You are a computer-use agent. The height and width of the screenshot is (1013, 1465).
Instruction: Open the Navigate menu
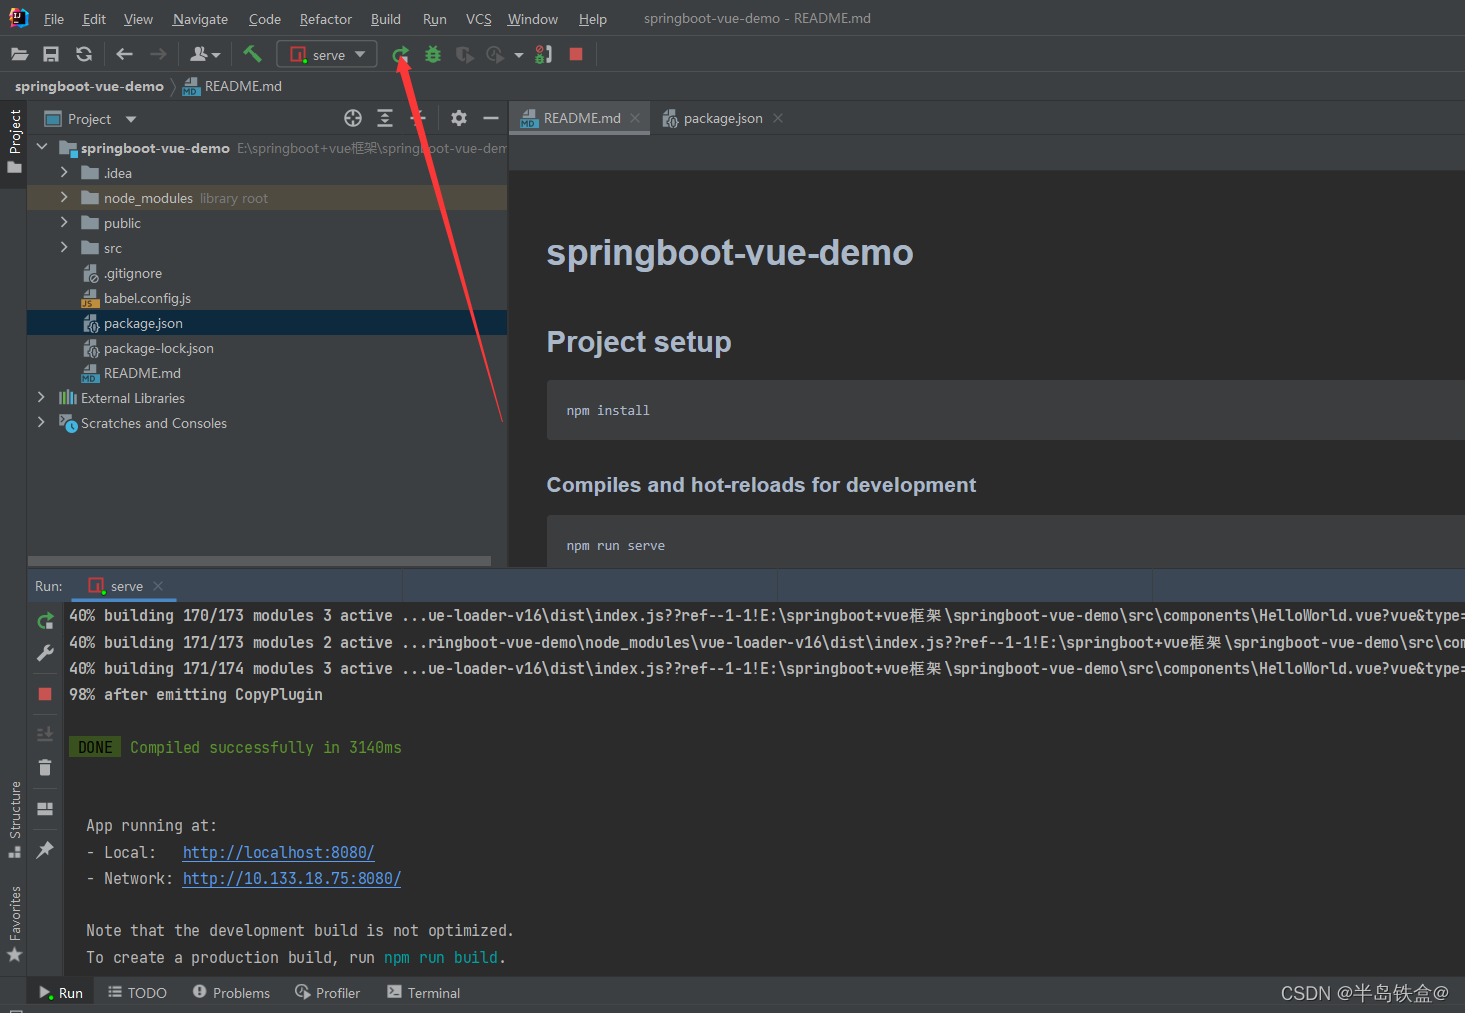coord(200,19)
